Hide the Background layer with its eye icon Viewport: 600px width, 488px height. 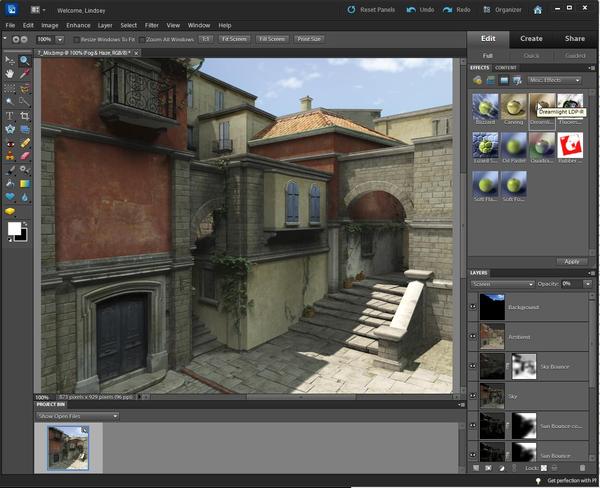[473, 307]
